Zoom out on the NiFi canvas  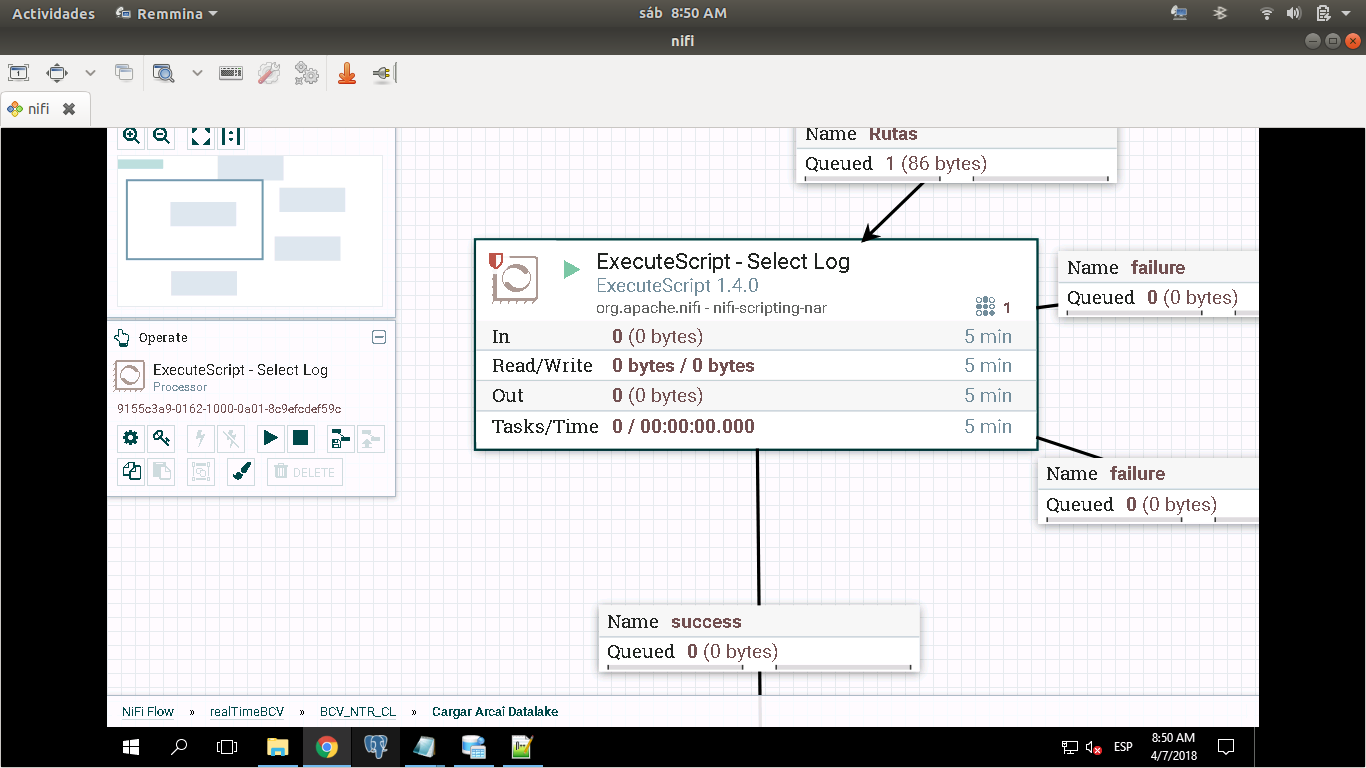[x=161, y=137]
